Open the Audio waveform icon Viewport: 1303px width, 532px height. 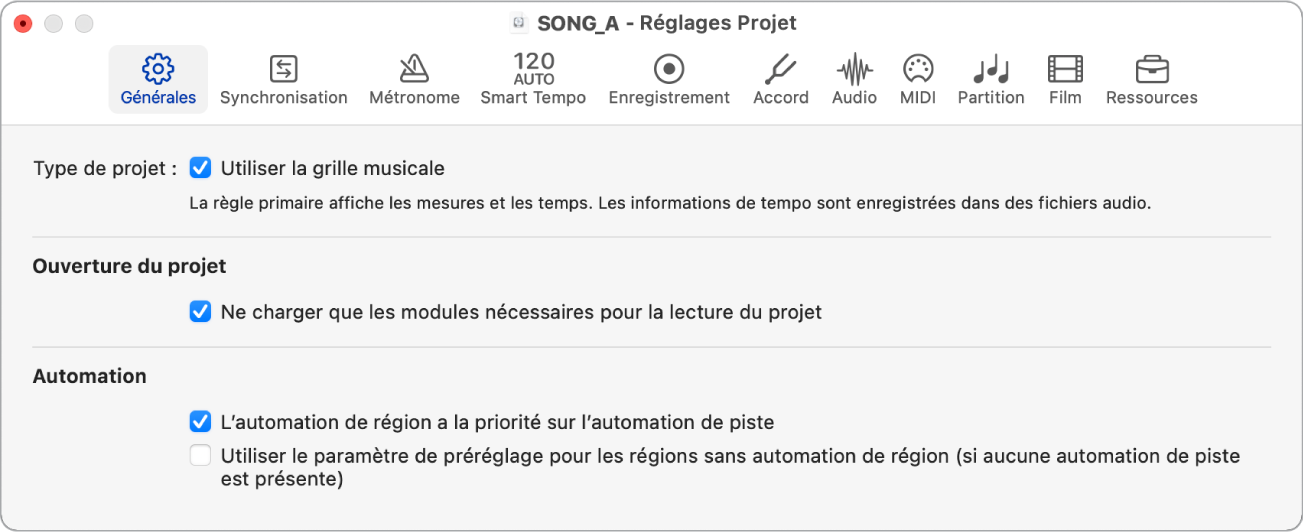coord(854,69)
